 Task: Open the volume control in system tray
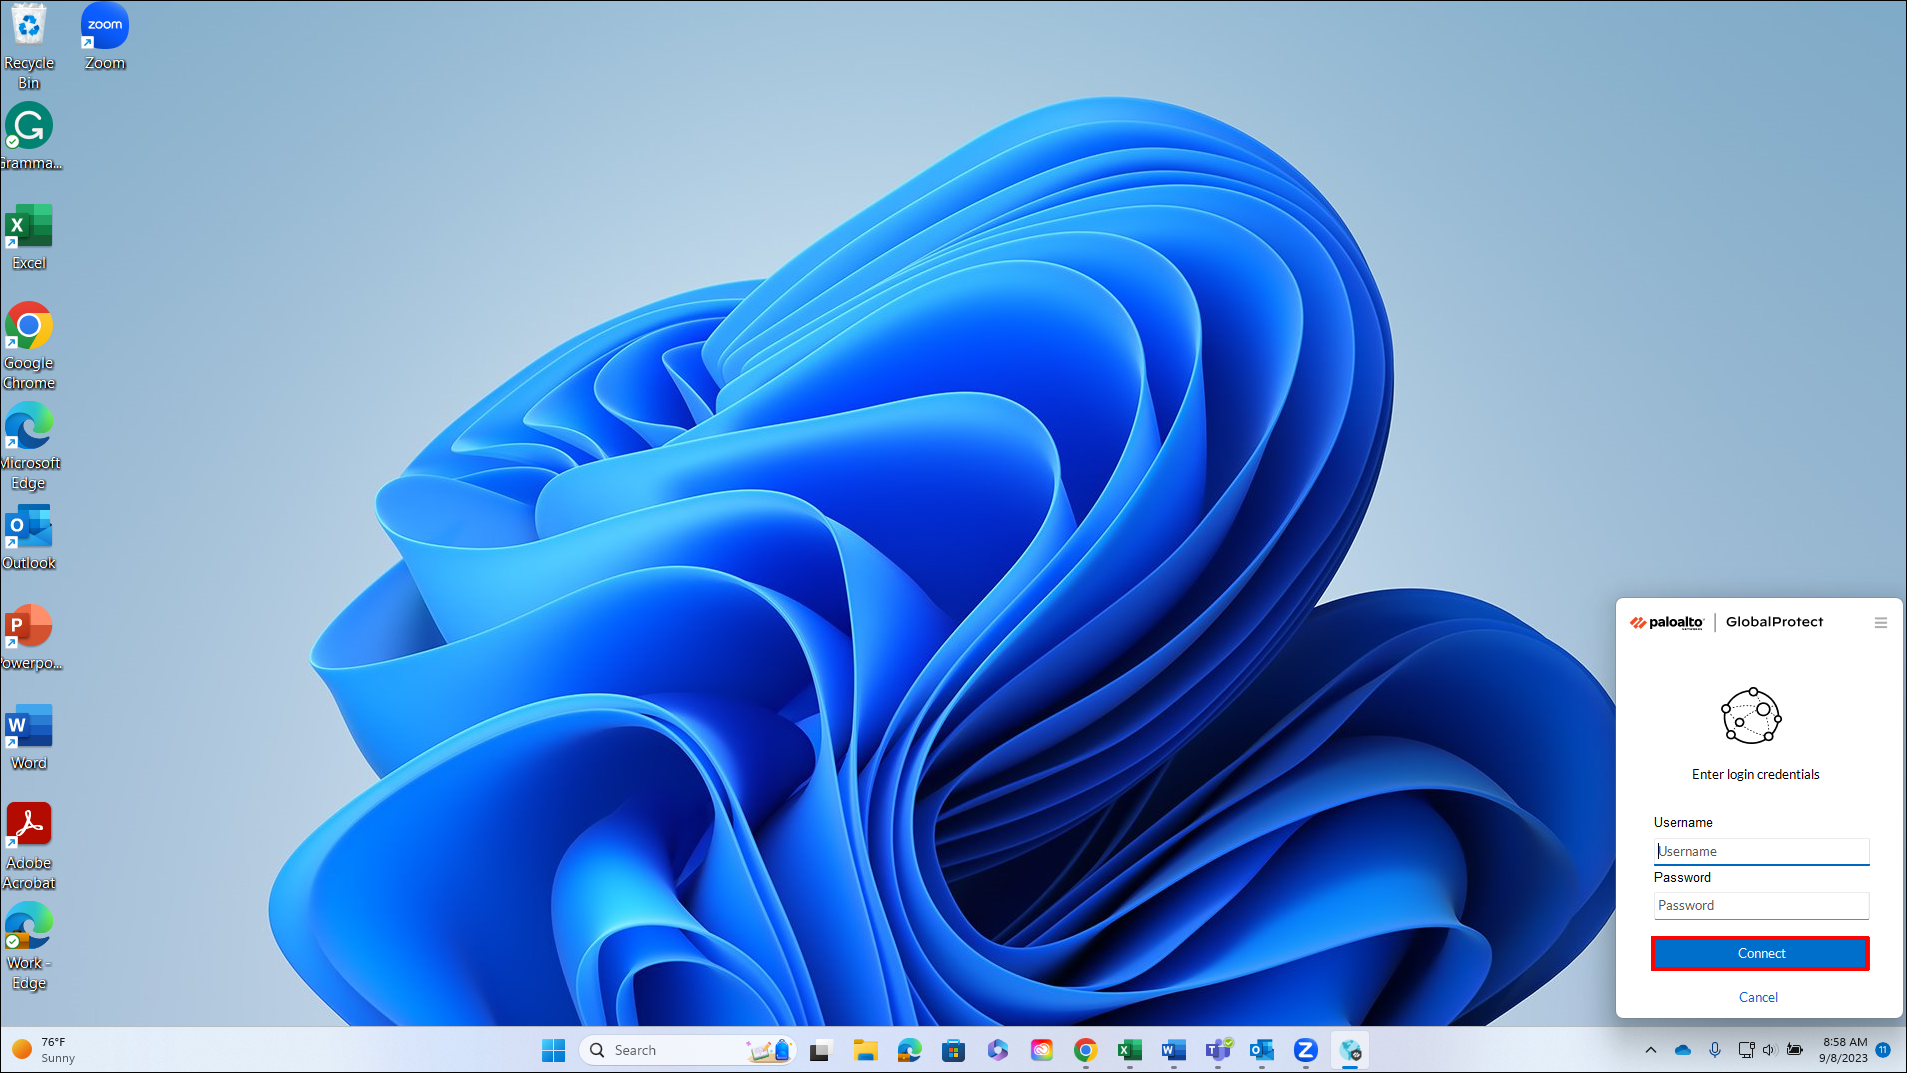tap(1768, 1050)
